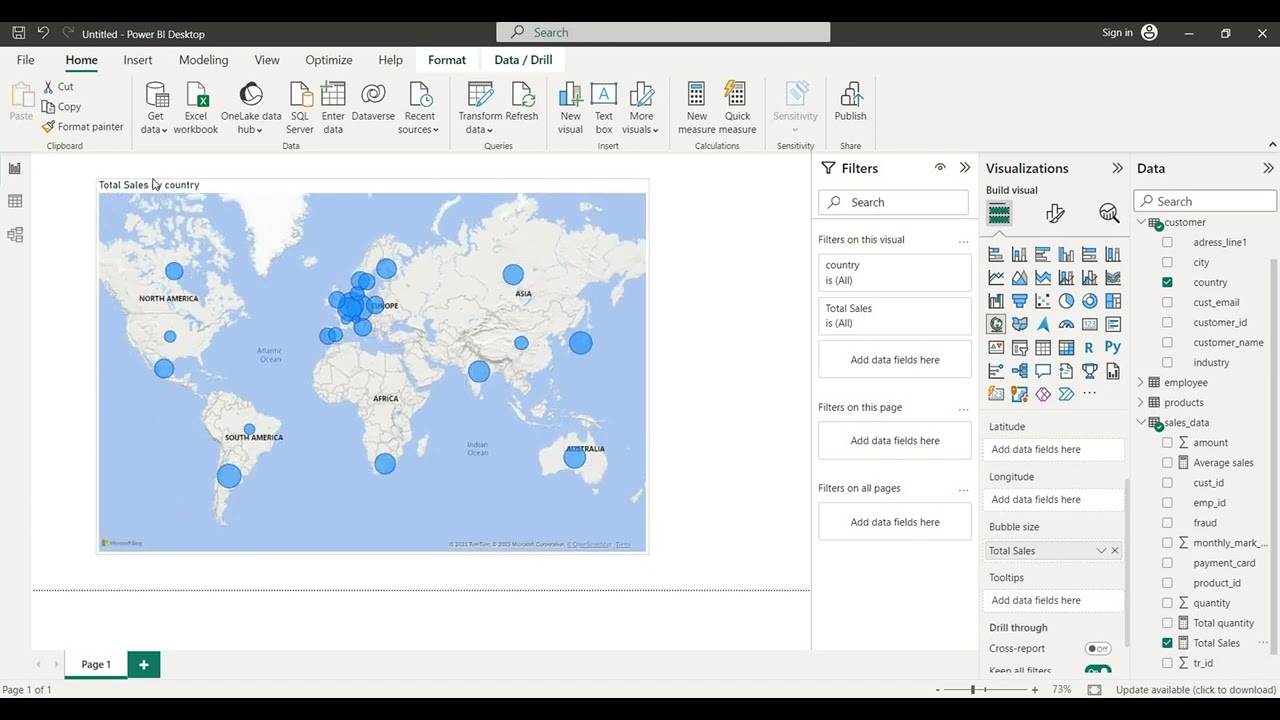This screenshot has width=1280, height=720.
Task: Choose the donut chart visual icon
Action: (1089, 301)
